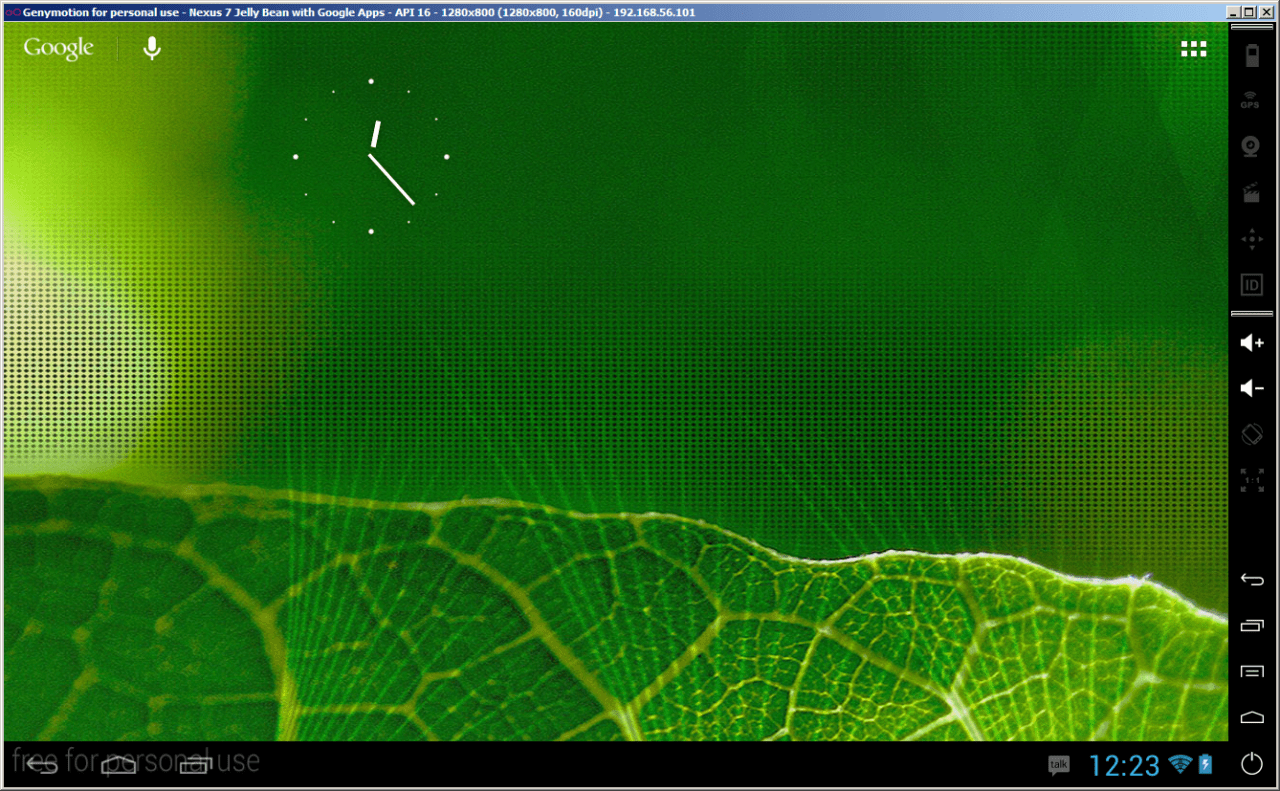Open the analog clock widget
The width and height of the screenshot is (1280, 791).
point(371,157)
